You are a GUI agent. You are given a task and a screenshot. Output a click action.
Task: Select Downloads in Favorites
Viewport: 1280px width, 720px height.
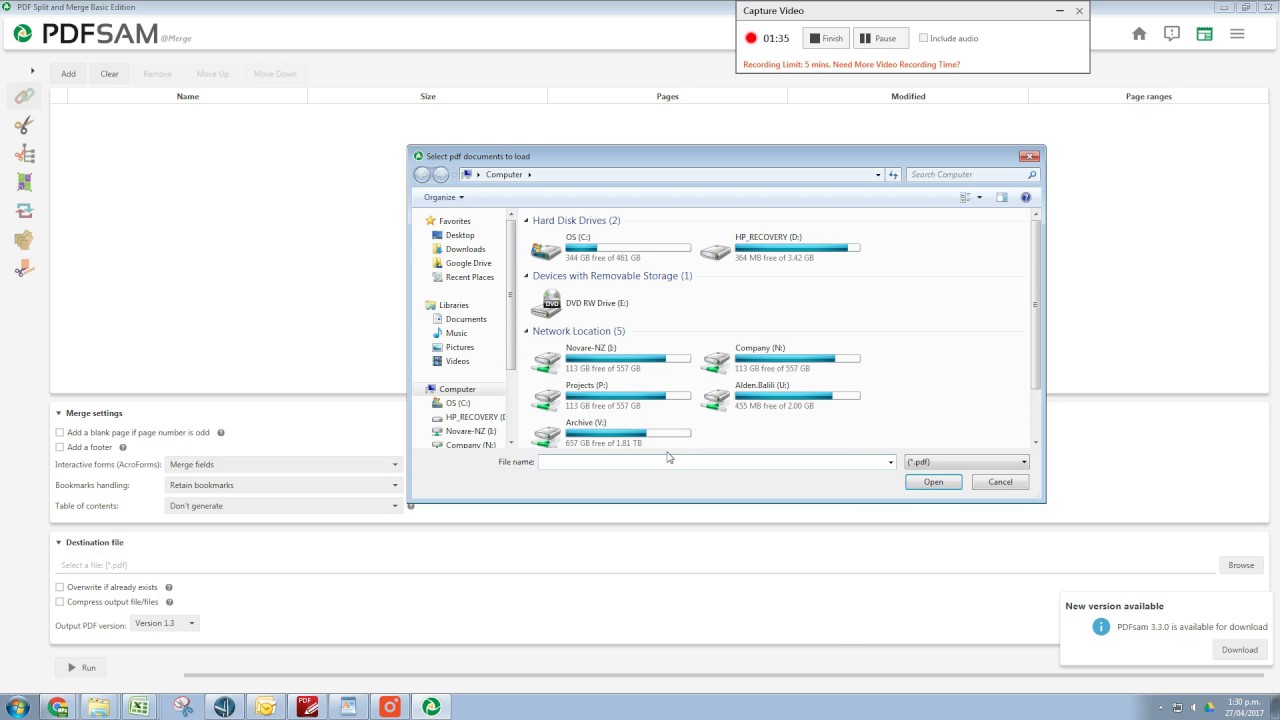(x=465, y=249)
